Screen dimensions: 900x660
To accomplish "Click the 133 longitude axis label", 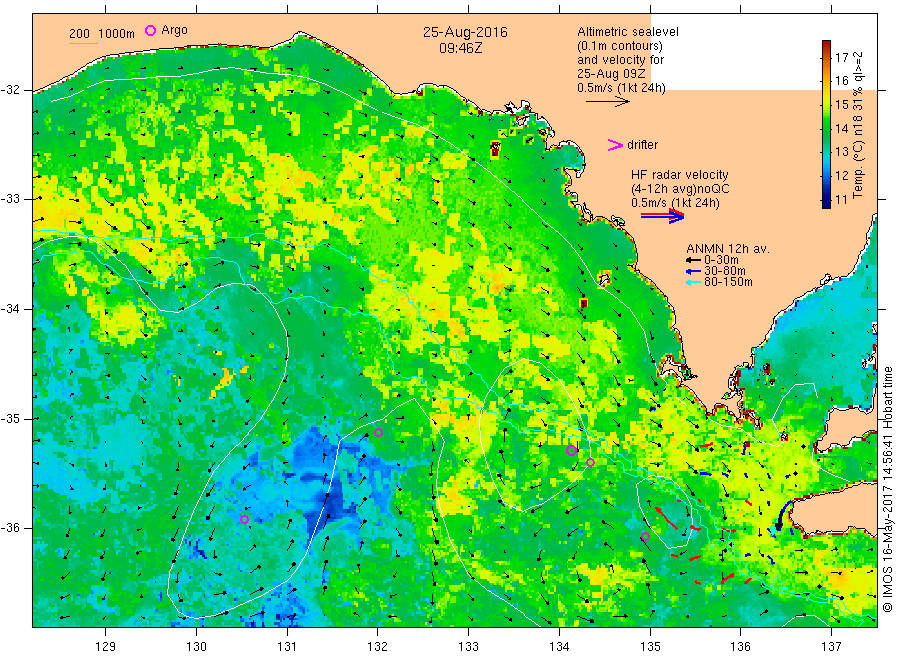I will pyautogui.click(x=468, y=647).
